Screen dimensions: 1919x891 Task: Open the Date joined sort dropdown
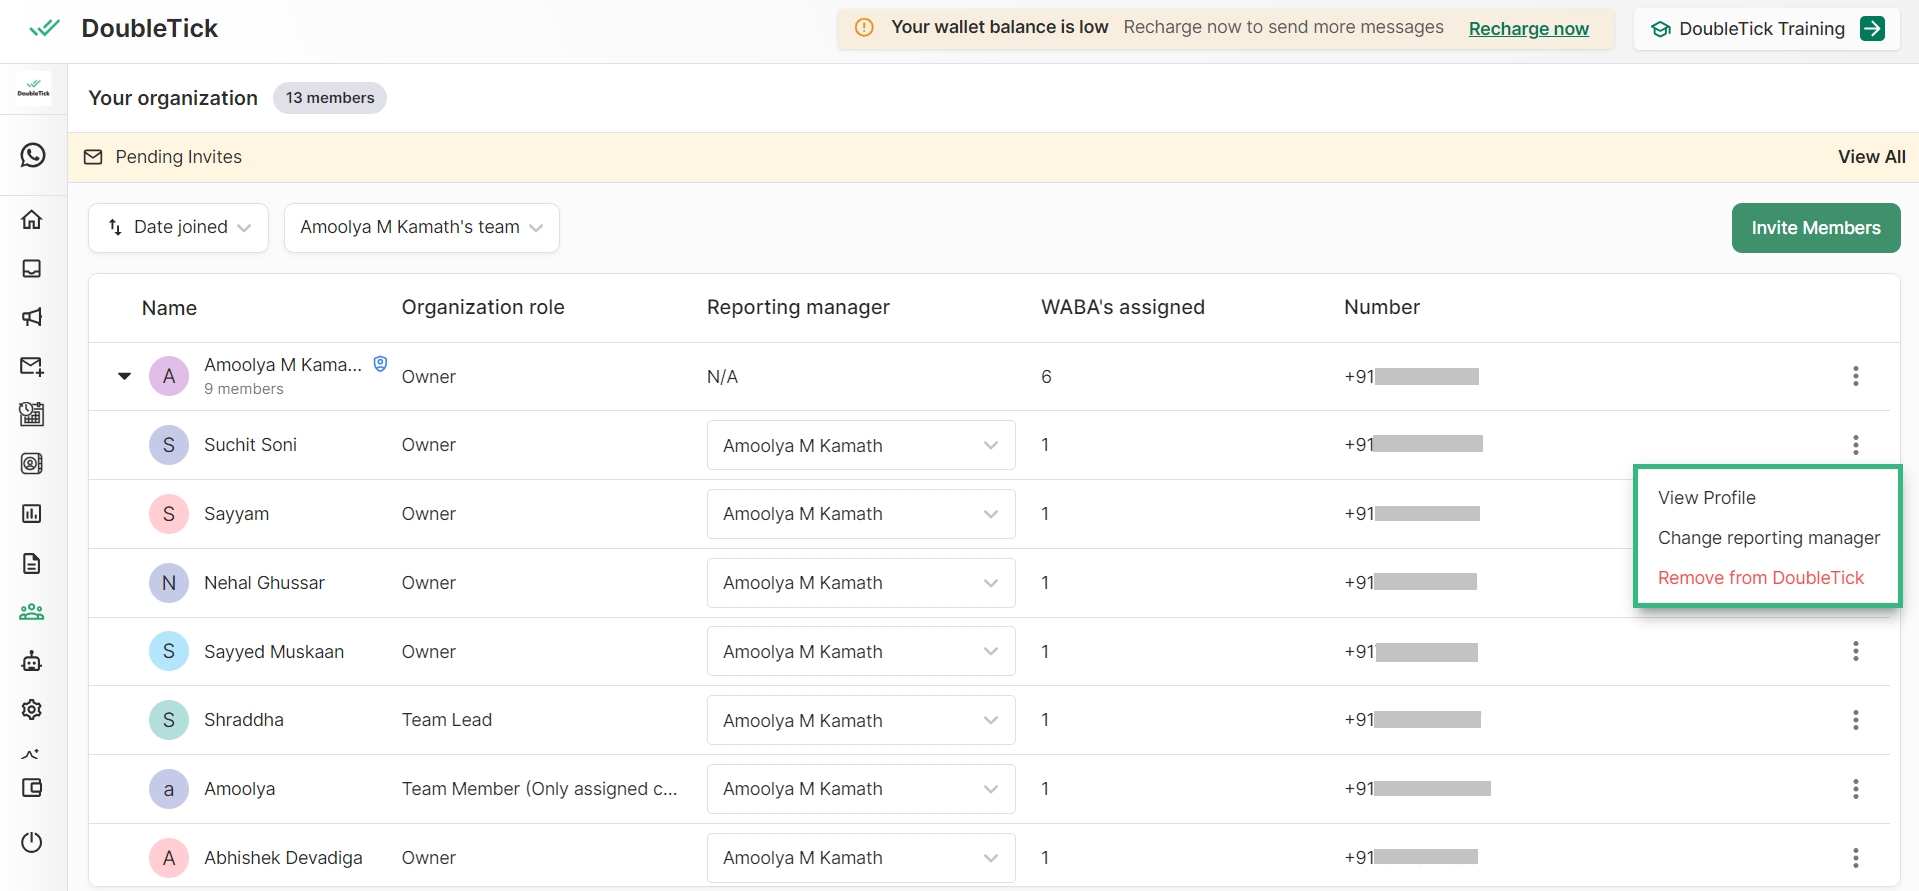tap(179, 228)
